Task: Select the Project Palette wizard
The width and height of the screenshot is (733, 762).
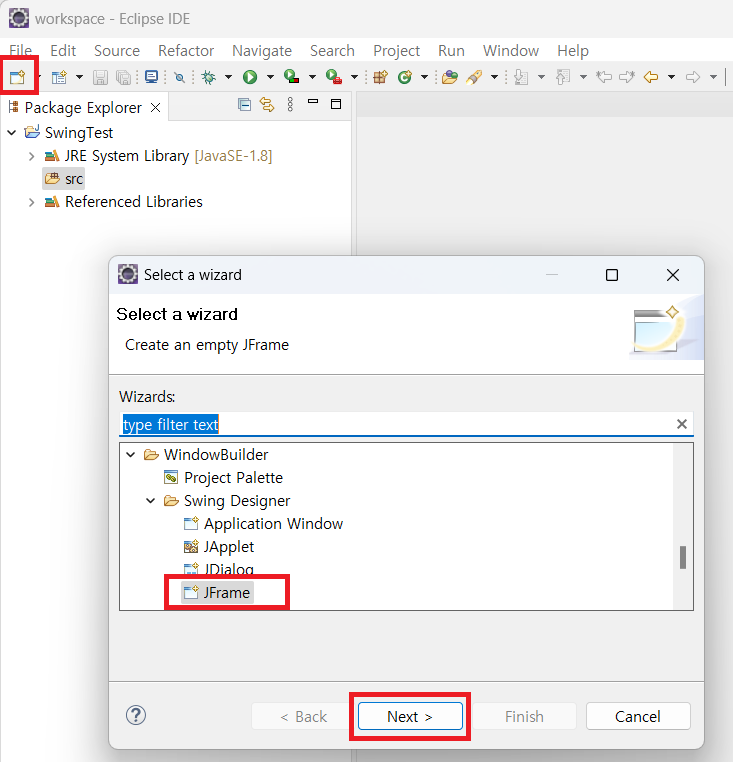Action: click(x=223, y=478)
